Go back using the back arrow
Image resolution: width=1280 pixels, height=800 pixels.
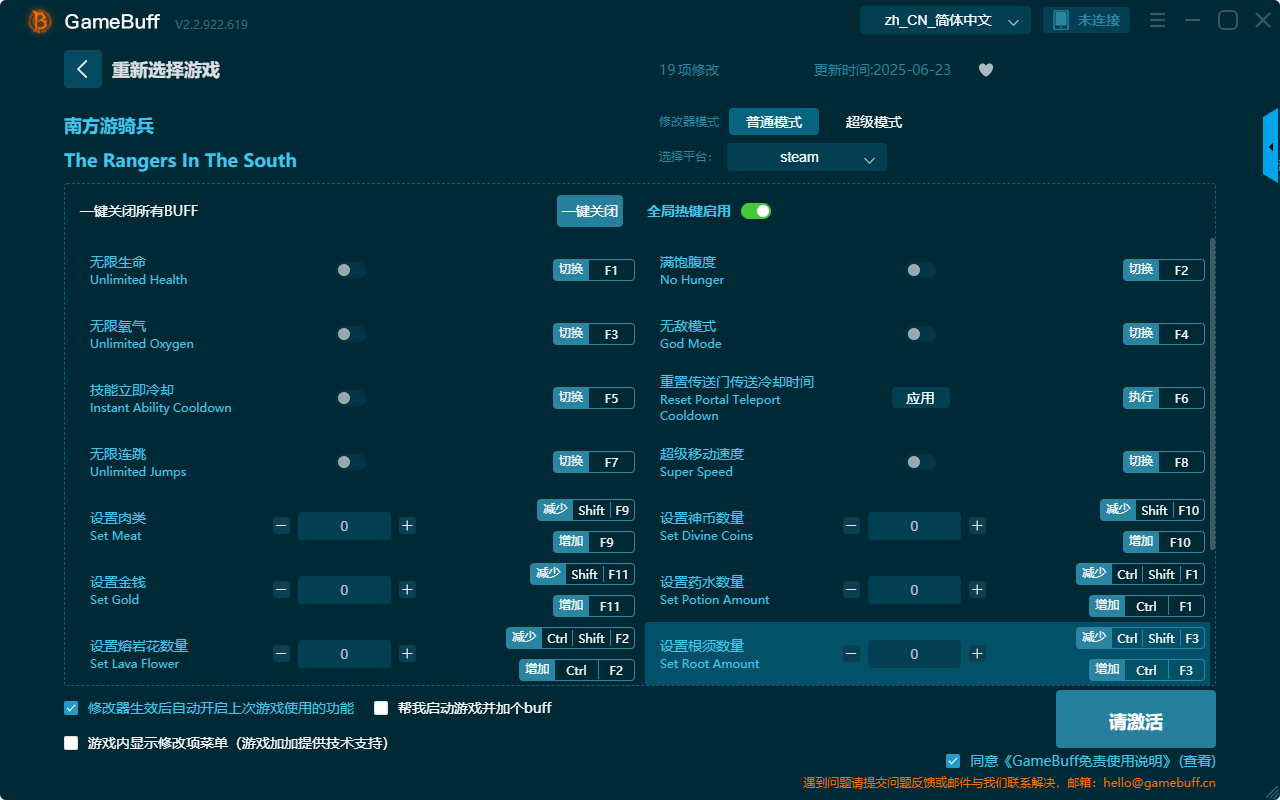(x=83, y=68)
